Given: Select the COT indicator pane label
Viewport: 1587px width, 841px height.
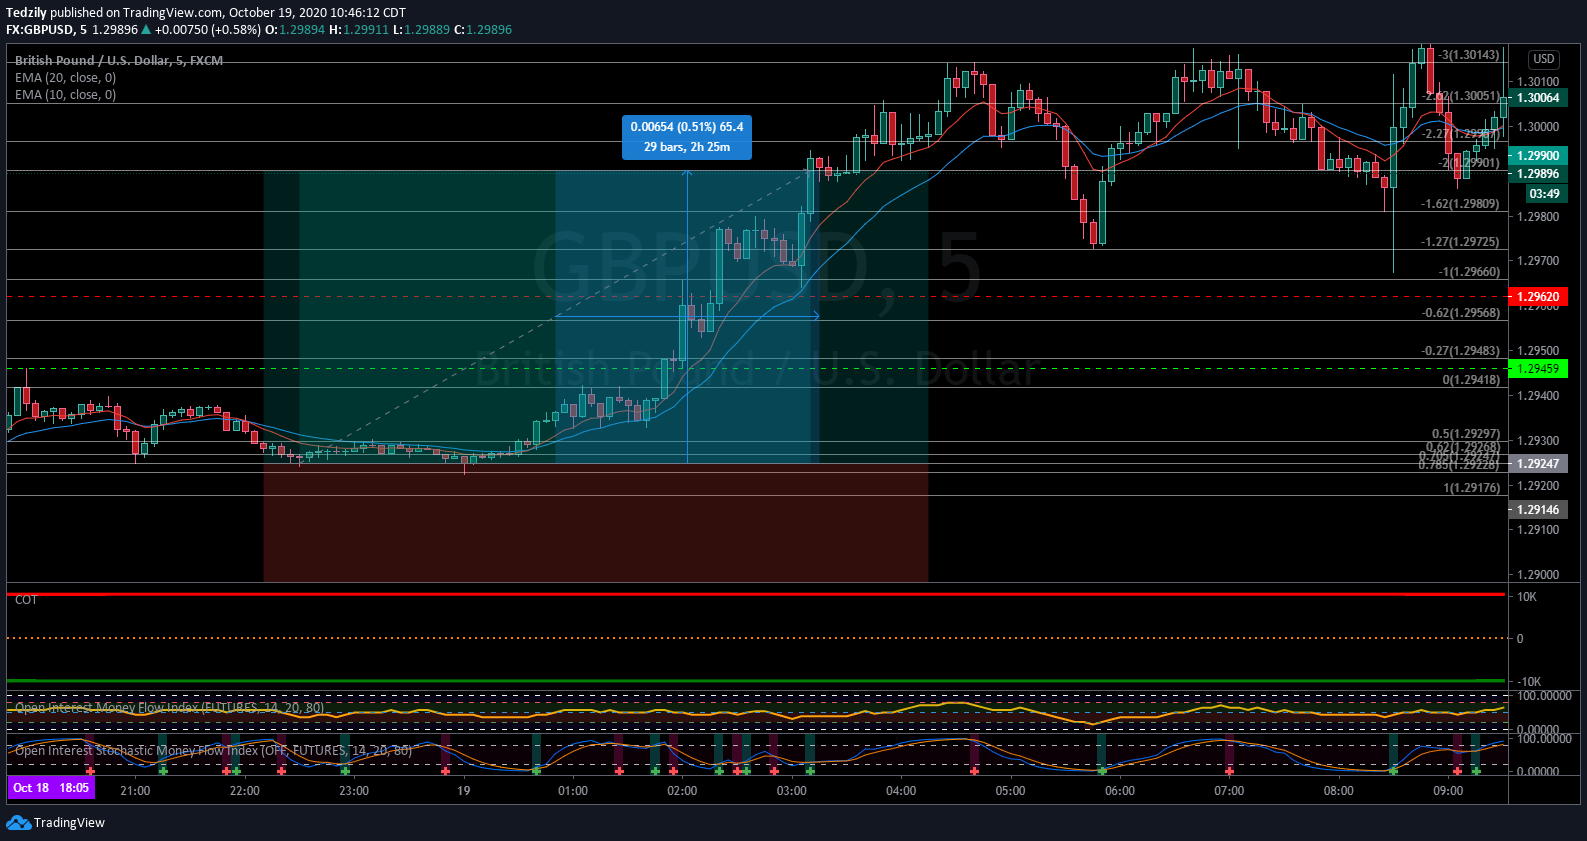Looking at the screenshot, I should click(26, 600).
